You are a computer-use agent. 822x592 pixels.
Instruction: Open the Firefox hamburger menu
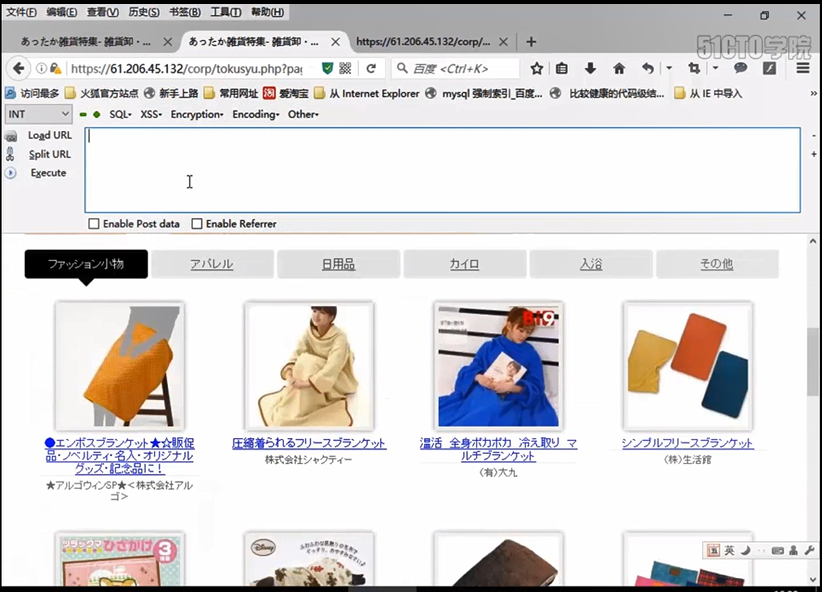802,70
